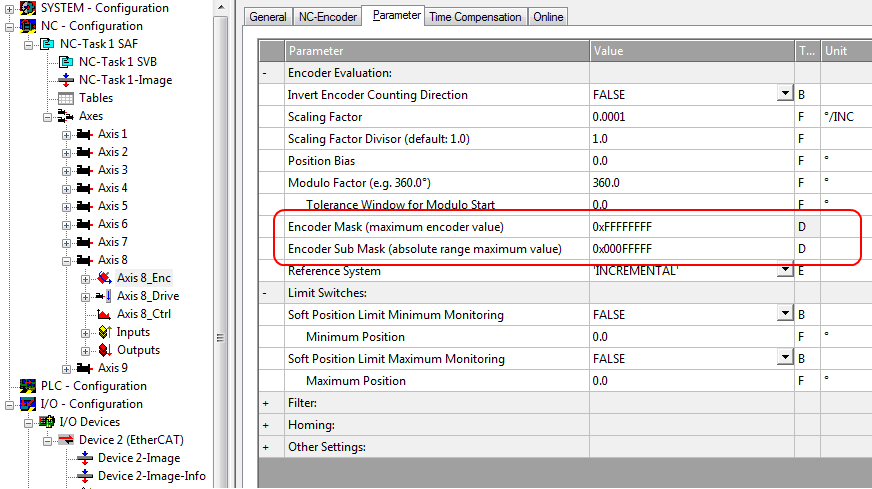The image size is (872, 489).
Task: Edit Encoder Mask value 0xFFFFFFFF
Action: pos(692,226)
